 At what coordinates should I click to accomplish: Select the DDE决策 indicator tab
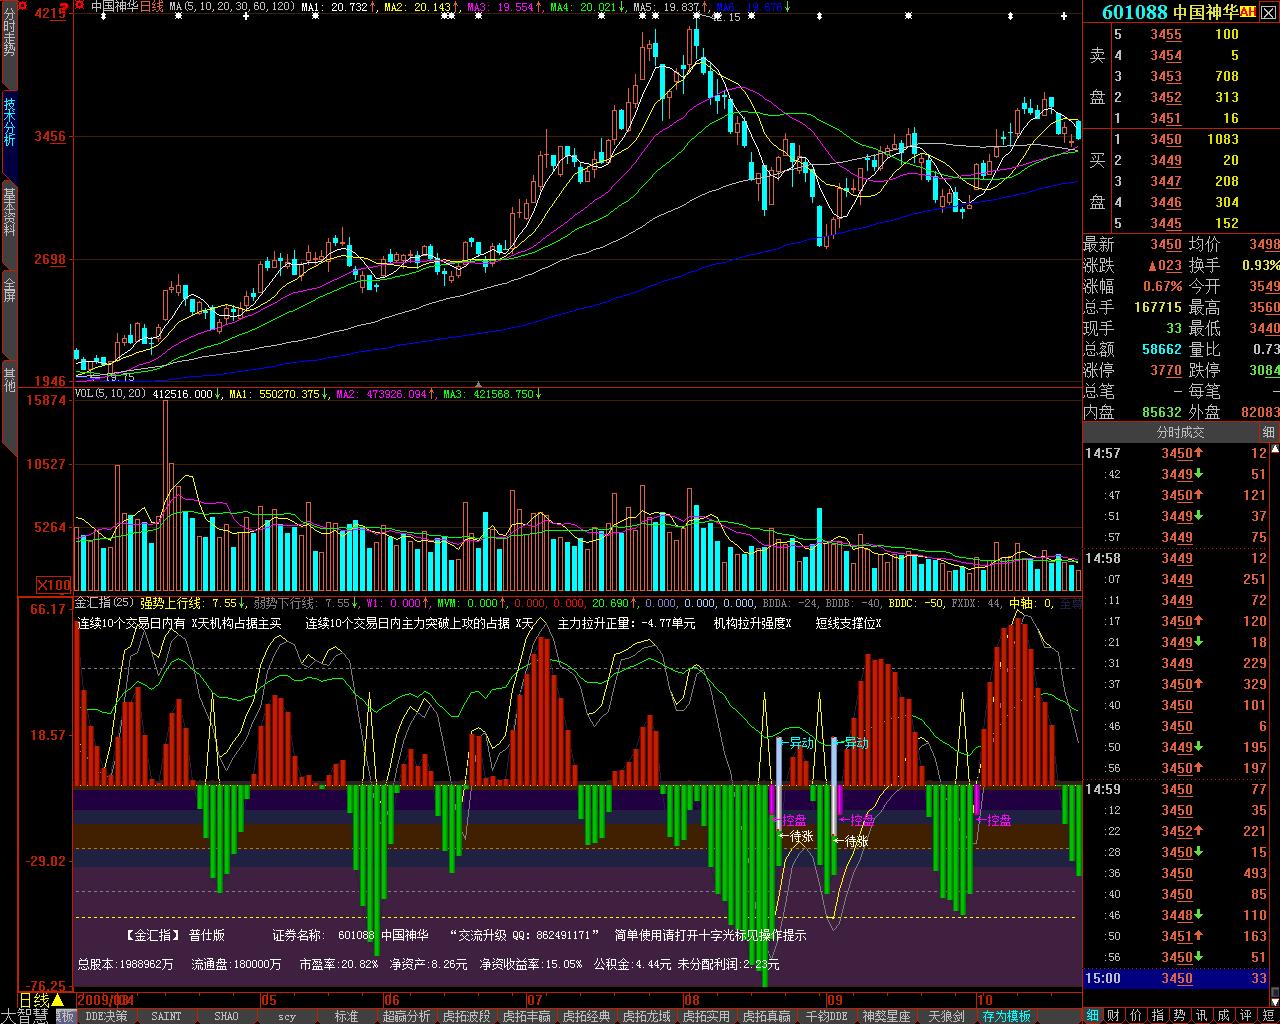click(x=106, y=1016)
